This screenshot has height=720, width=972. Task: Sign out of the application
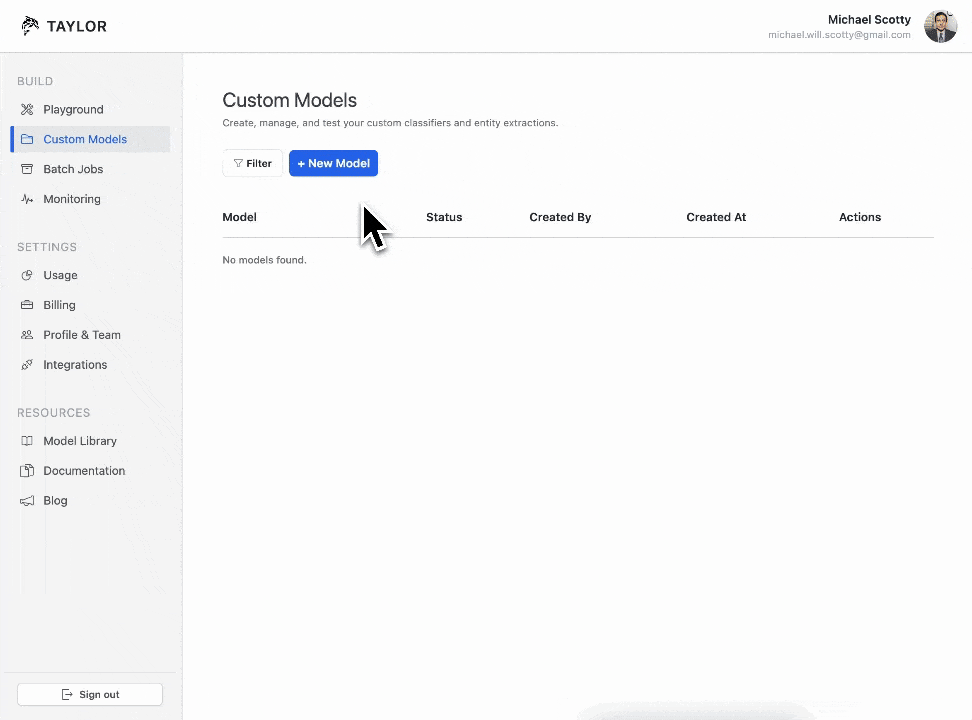click(x=89, y=694)
